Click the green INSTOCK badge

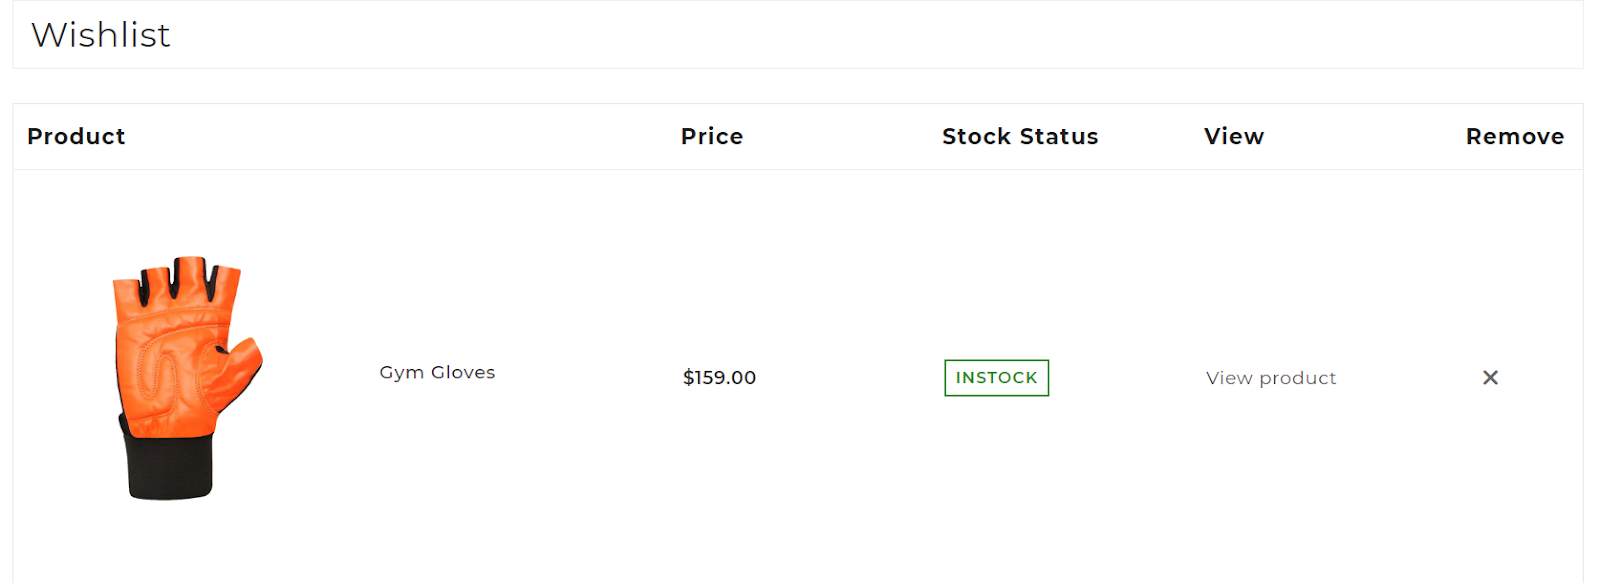996,378
